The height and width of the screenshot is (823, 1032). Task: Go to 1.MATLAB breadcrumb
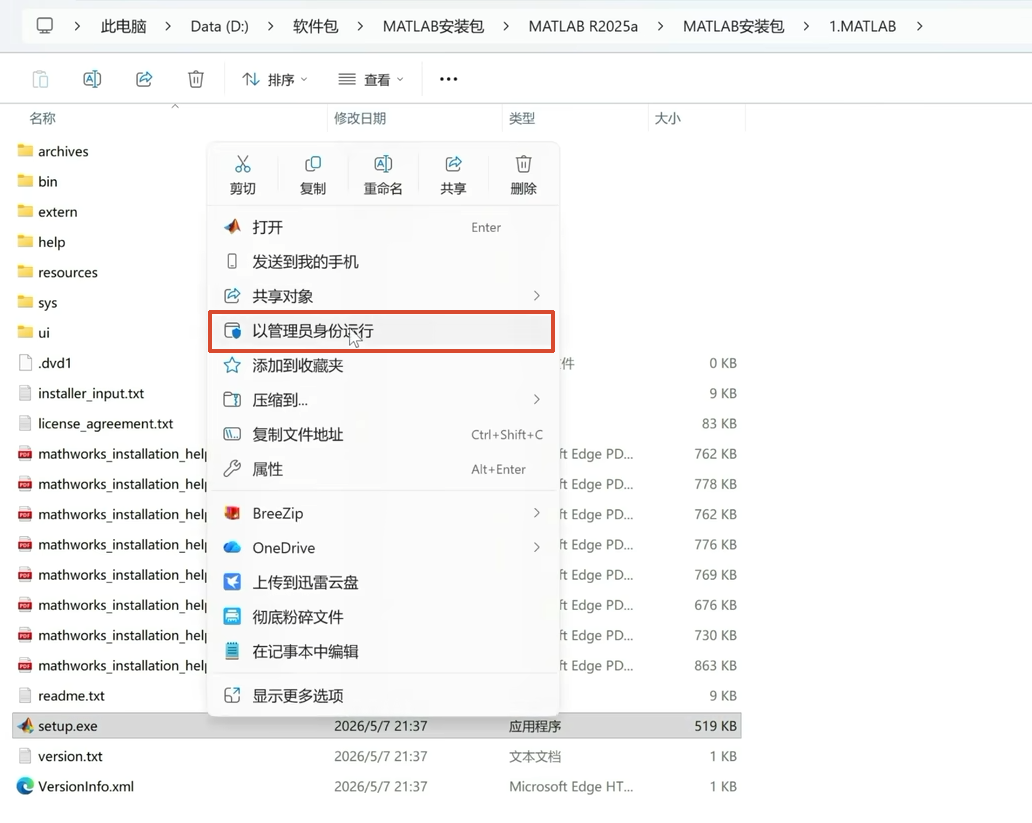[x=862, y=26]
